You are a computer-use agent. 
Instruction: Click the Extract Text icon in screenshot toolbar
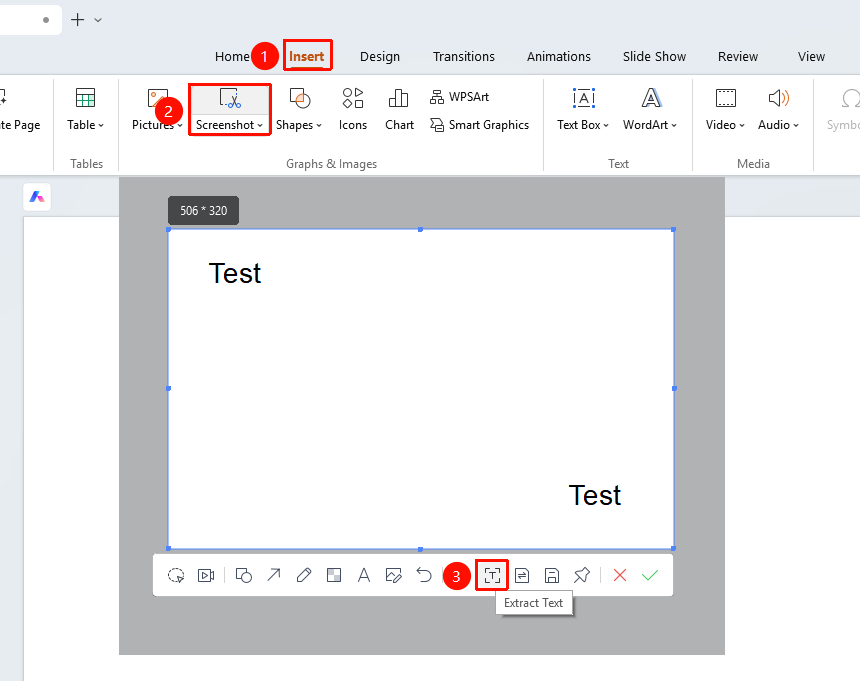492,575
